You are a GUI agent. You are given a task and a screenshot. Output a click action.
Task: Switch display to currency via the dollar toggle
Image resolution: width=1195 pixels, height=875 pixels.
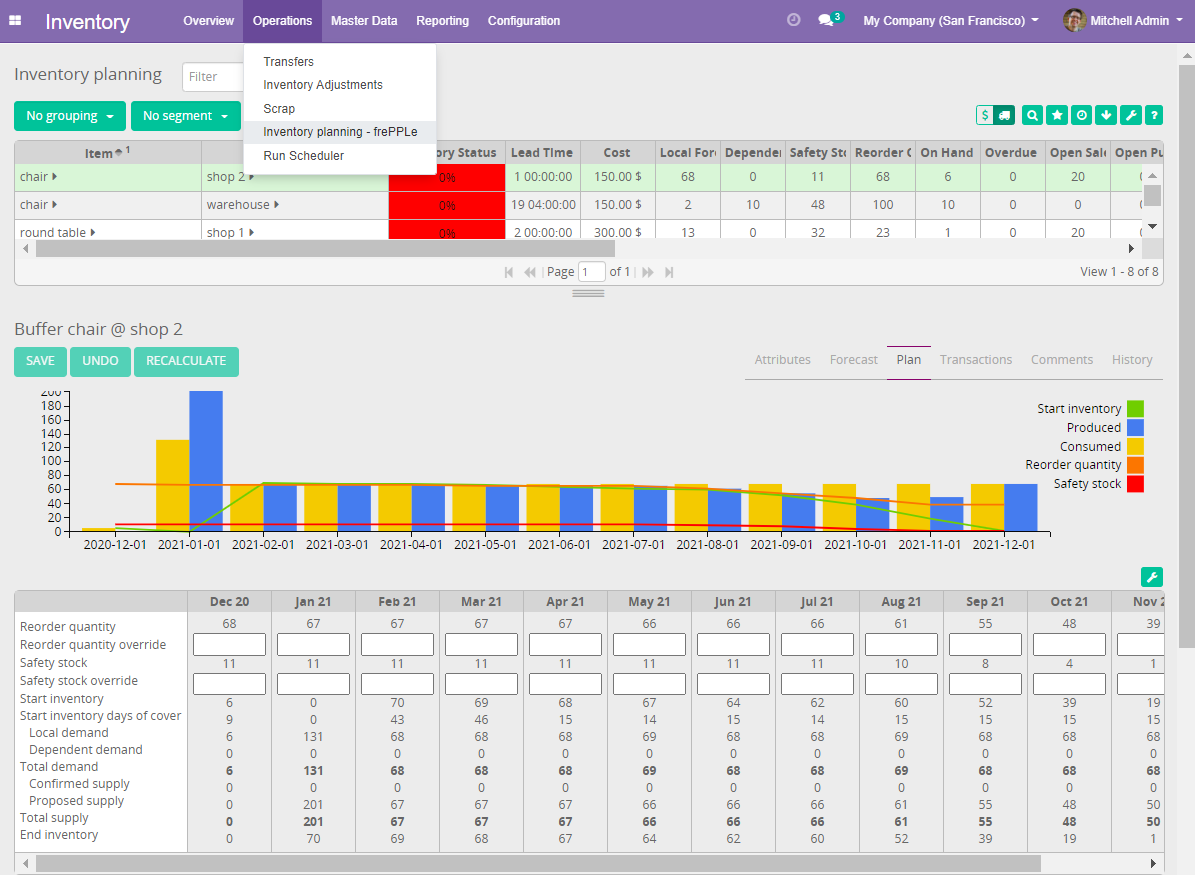click(986, 115)
